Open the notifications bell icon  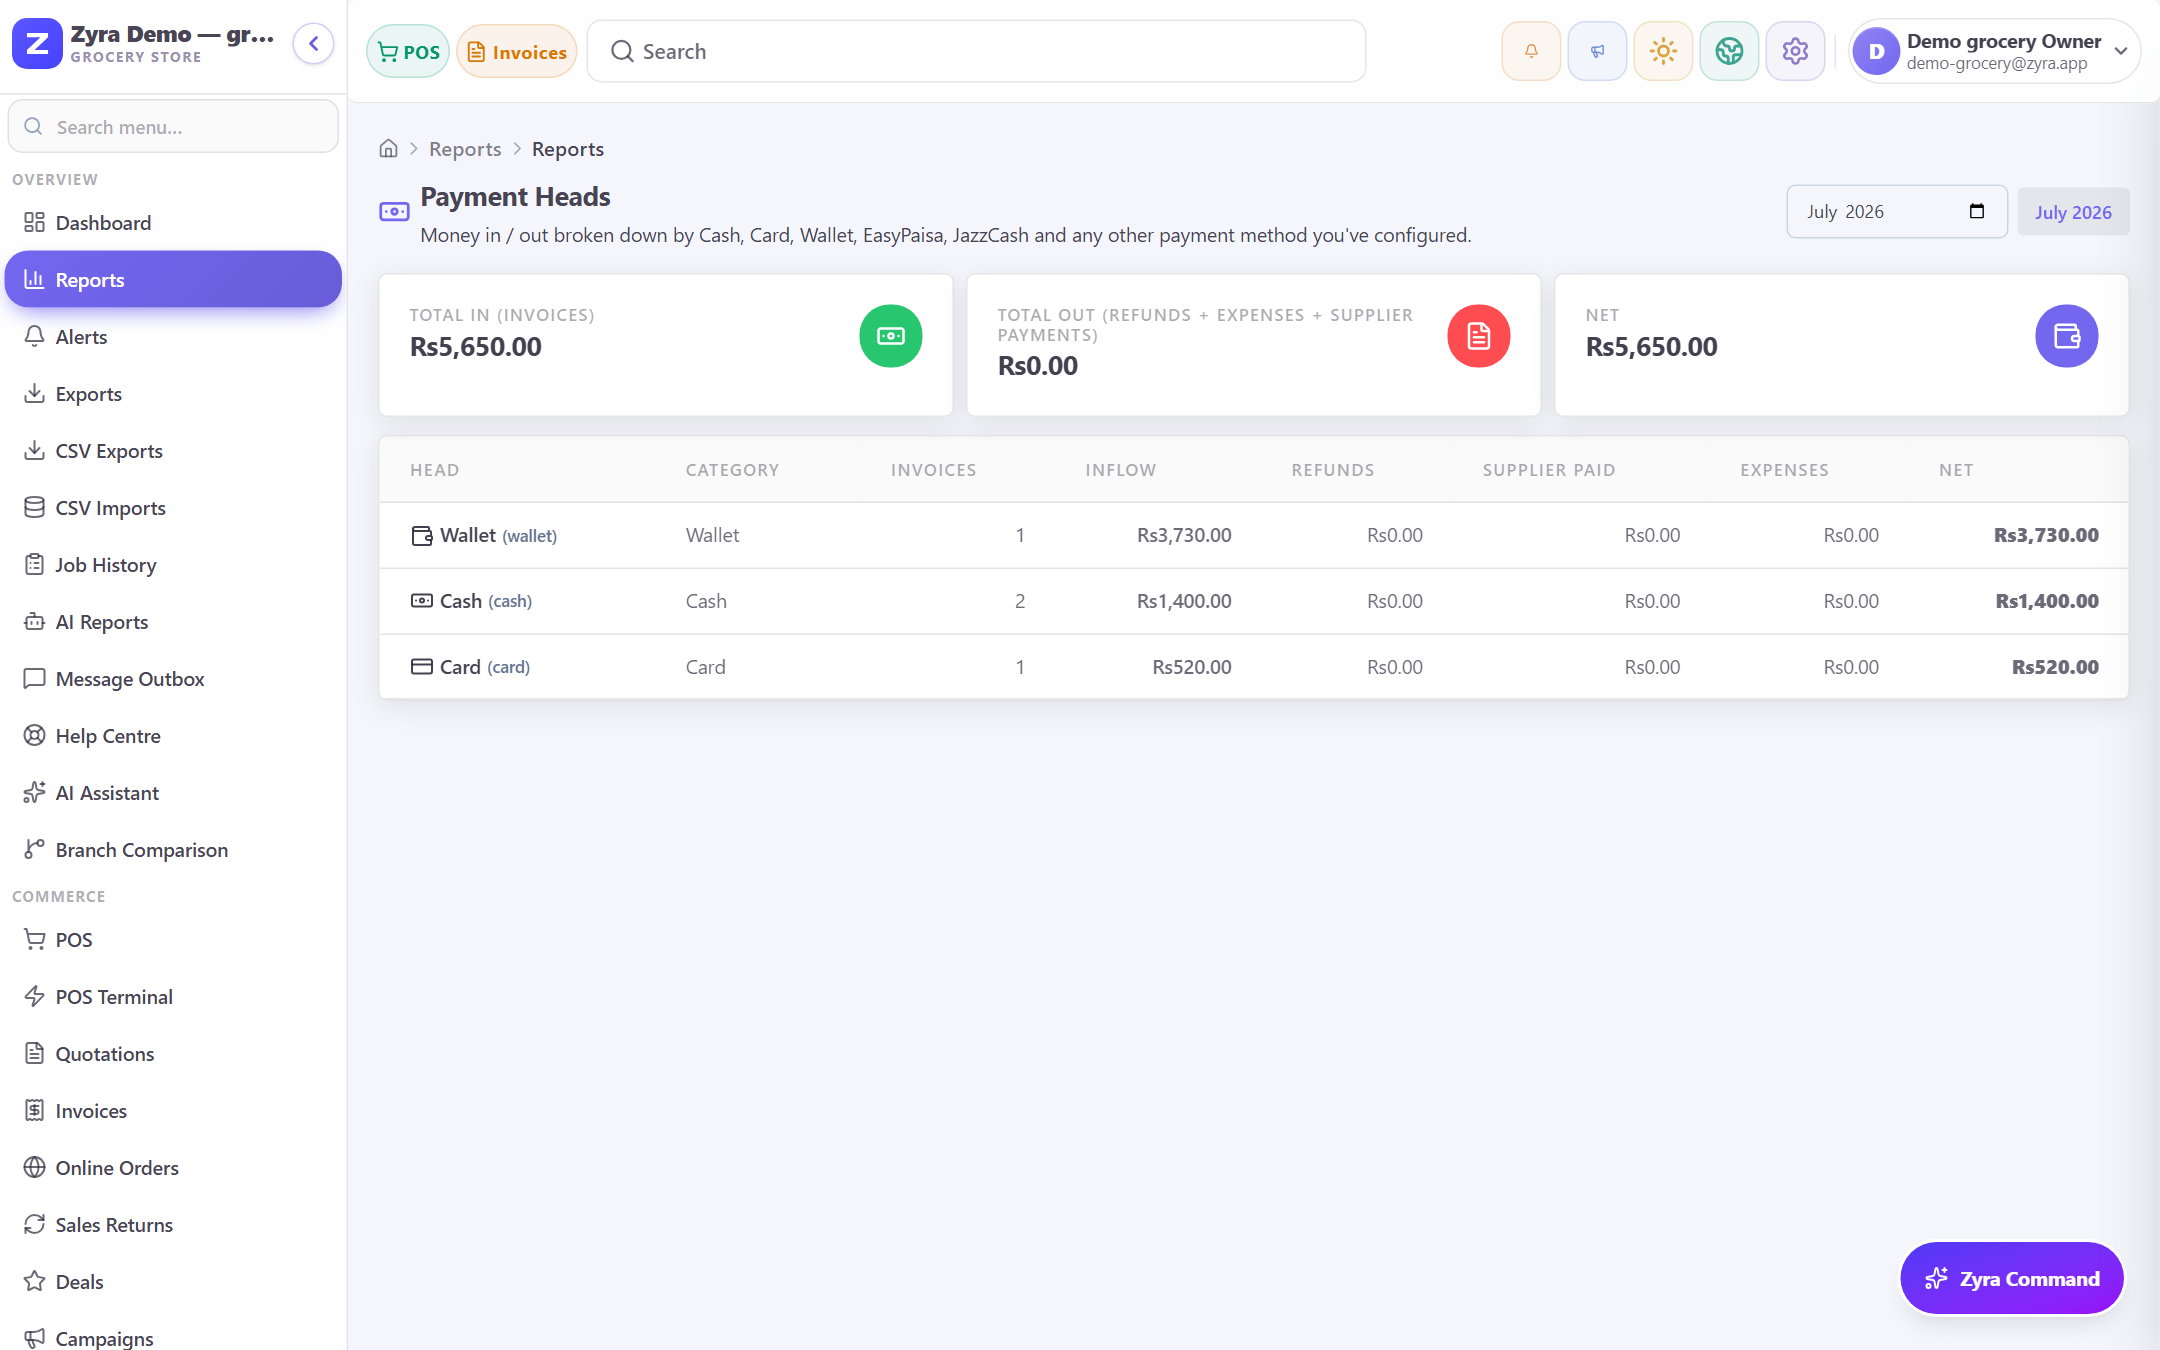point(1531,51)
